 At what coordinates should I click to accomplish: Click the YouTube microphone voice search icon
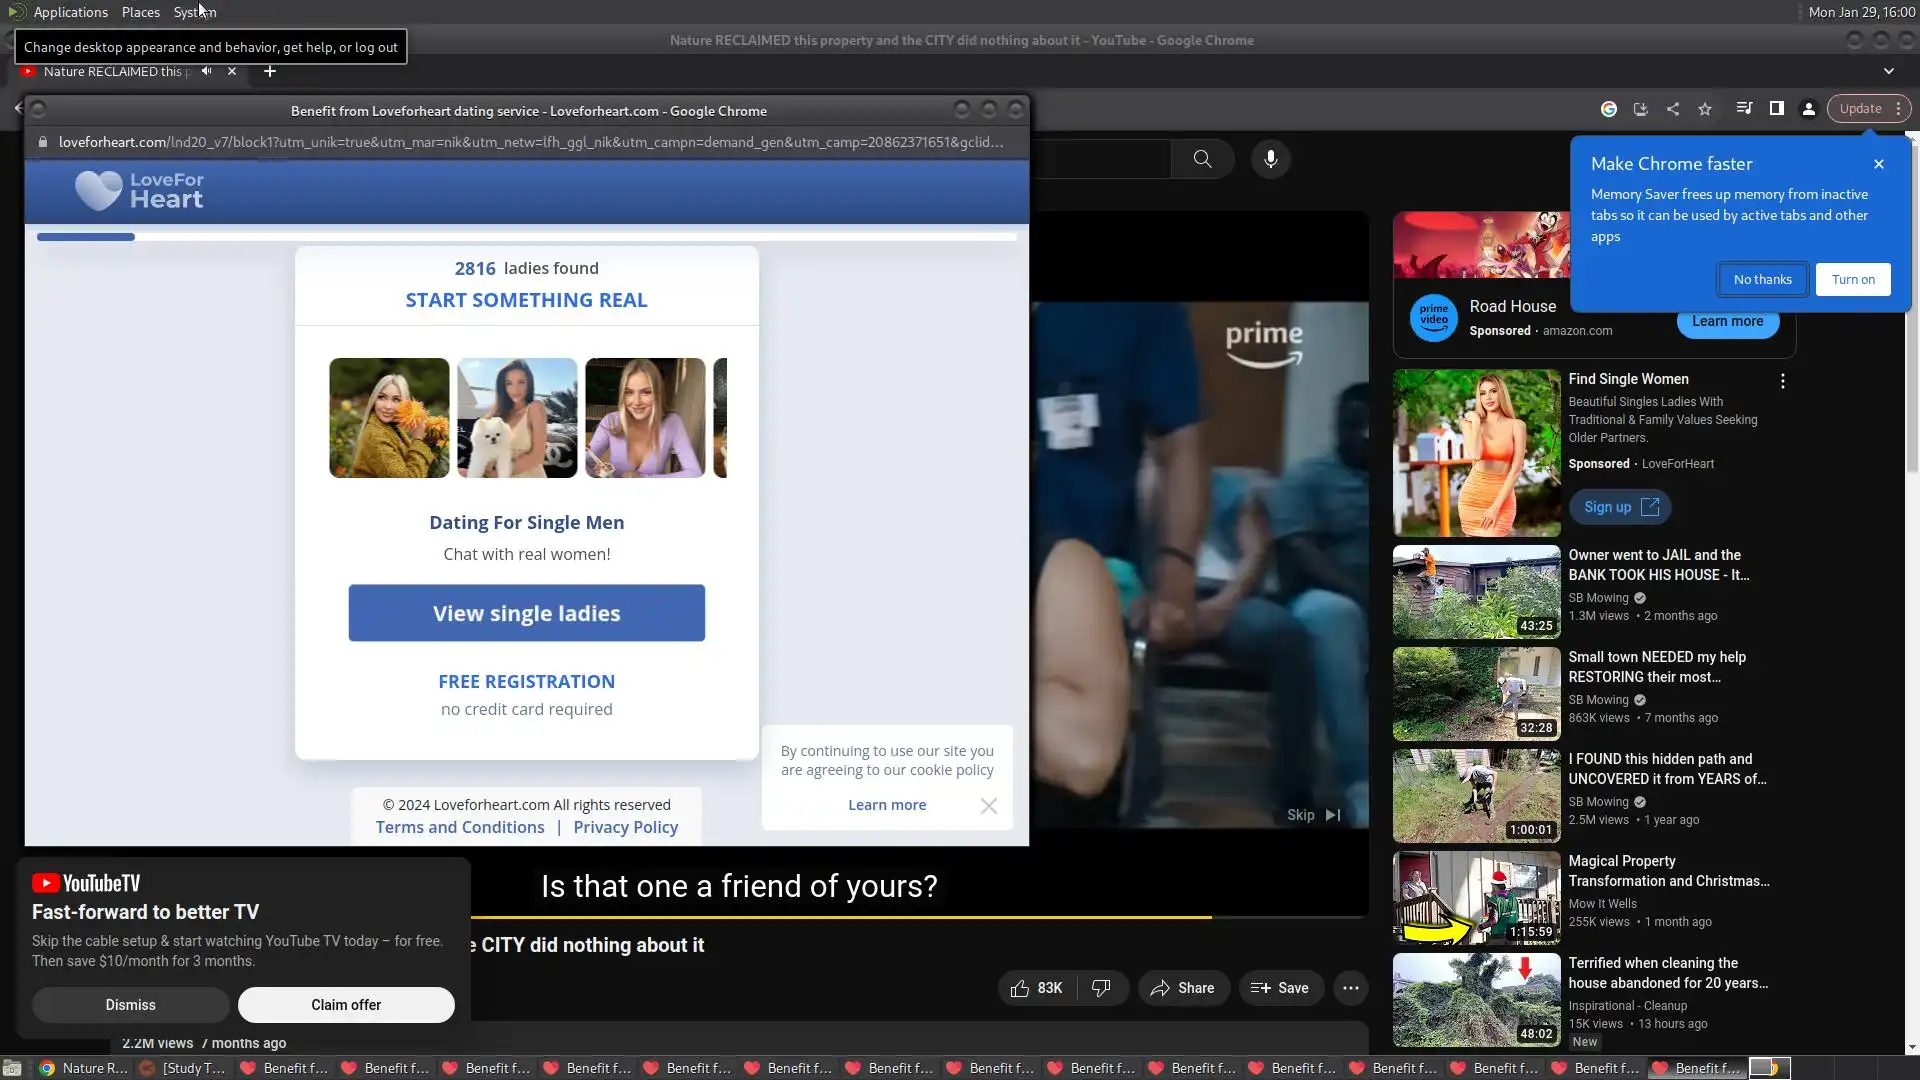tap(1270, 159)
